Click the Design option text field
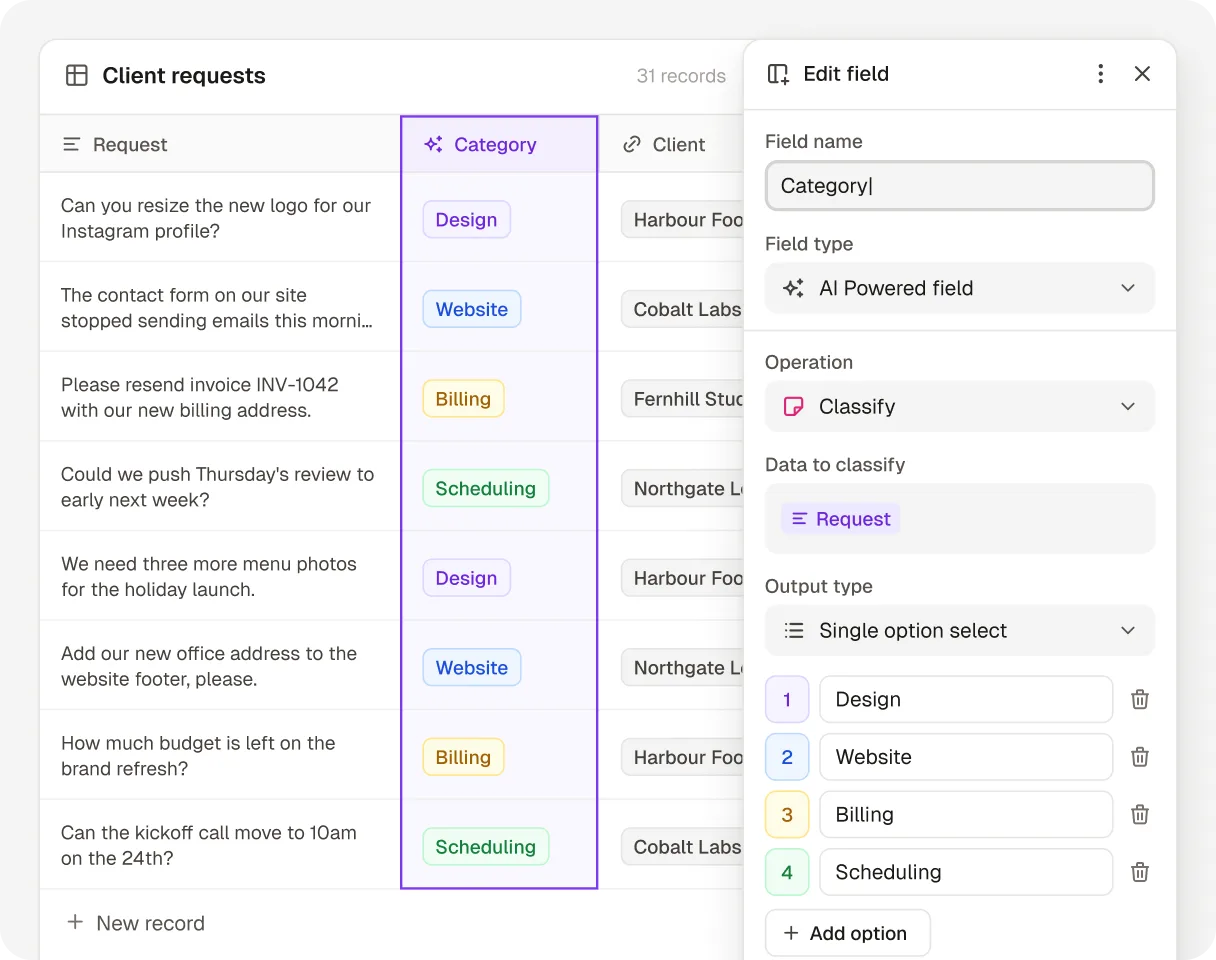The width and height of the screenshot is (1216, 960). click(966, 700)
